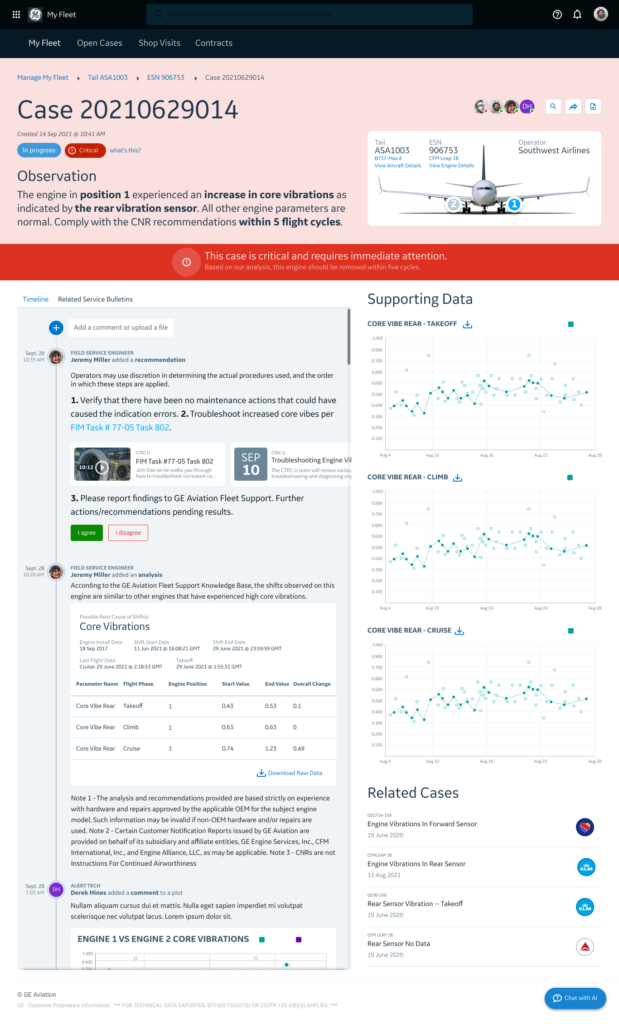Viewport: 619px width, 1024px height.
Task: Download Core Vibe Rear Cruise chart
Action: [461, 631]
